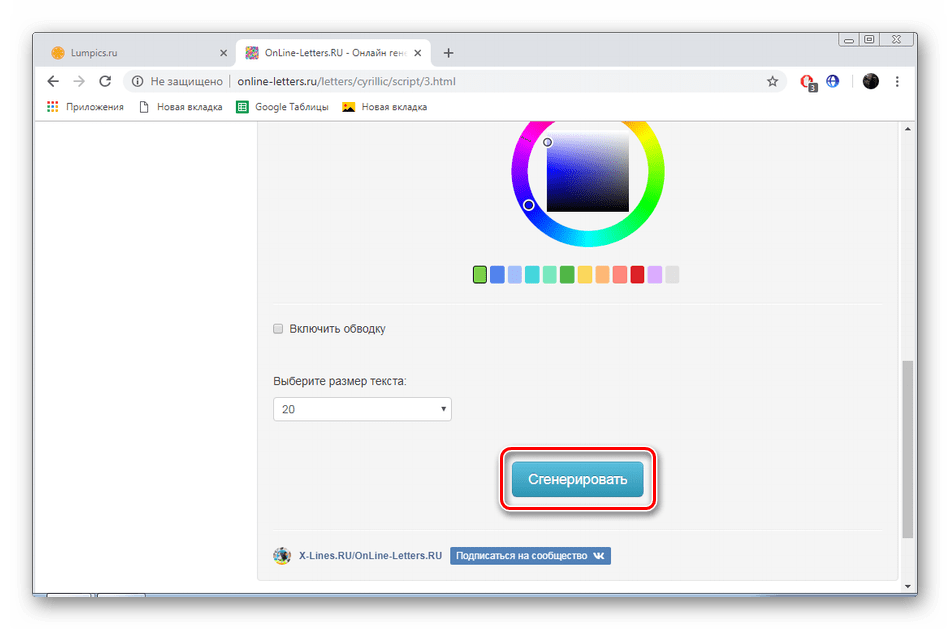Click the address bar URL
950x629 pixels.
[346, 81]
